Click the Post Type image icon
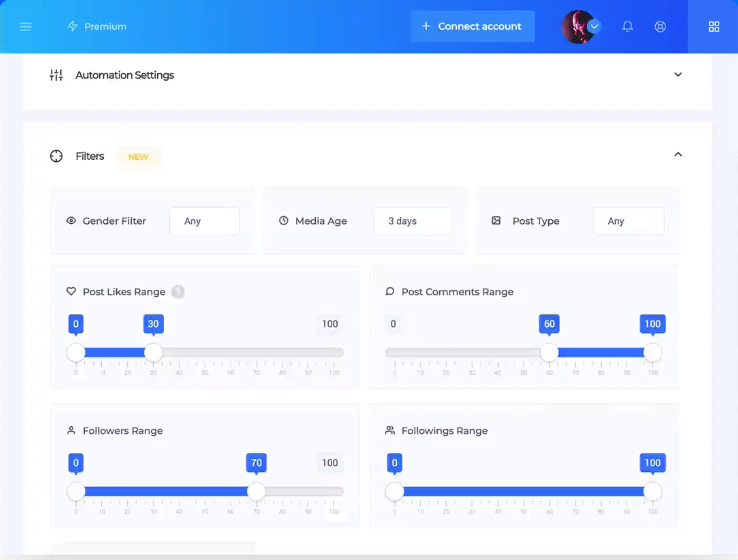Image resolution: width=738 pixels, height=560 pixels. 496,220
